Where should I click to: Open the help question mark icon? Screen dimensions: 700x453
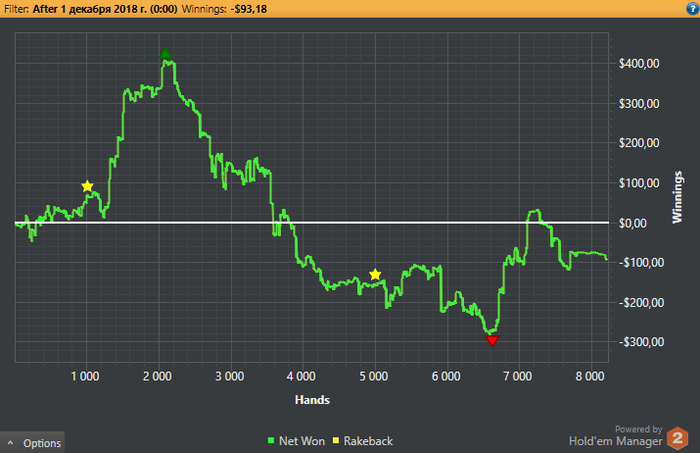pyautogui.click(x=692, y=8)
